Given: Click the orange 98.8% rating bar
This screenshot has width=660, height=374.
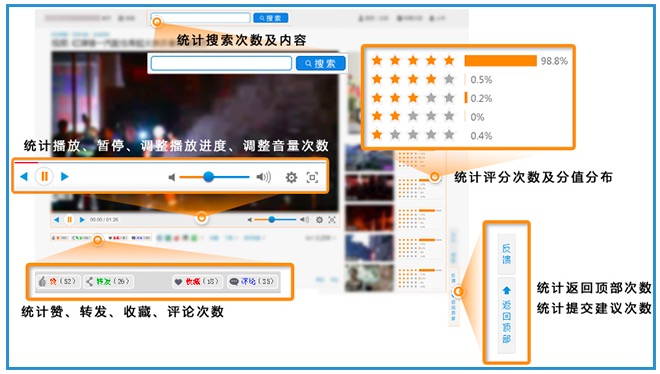Looking at the screenshot, I should (x=500, y=61).
